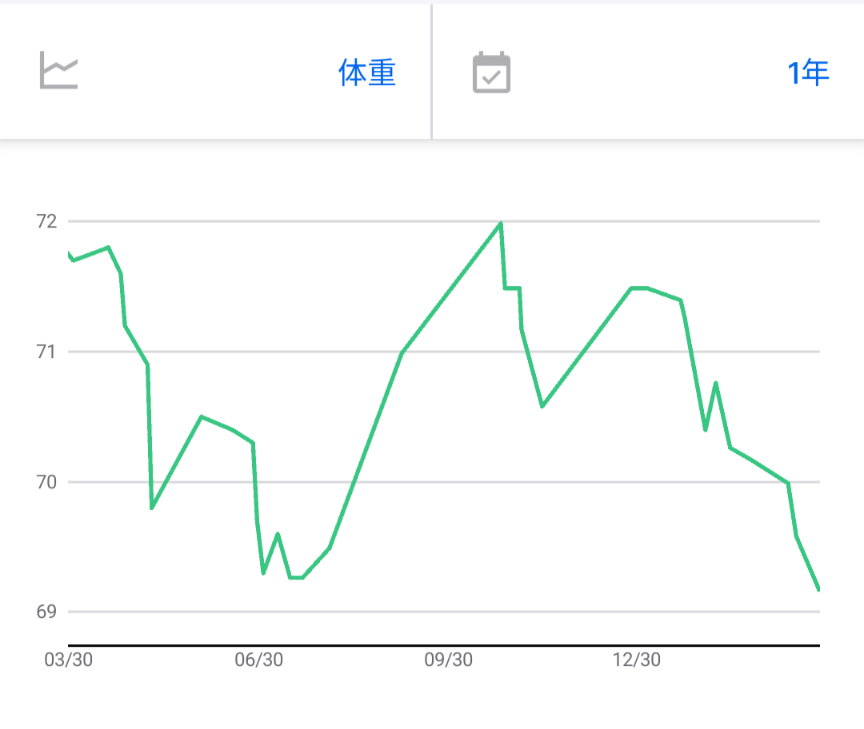This screenshot has height=729, width=864.
Task: Select the 03/30 date label
Action: pyautogui.click(x=69, y=660)
